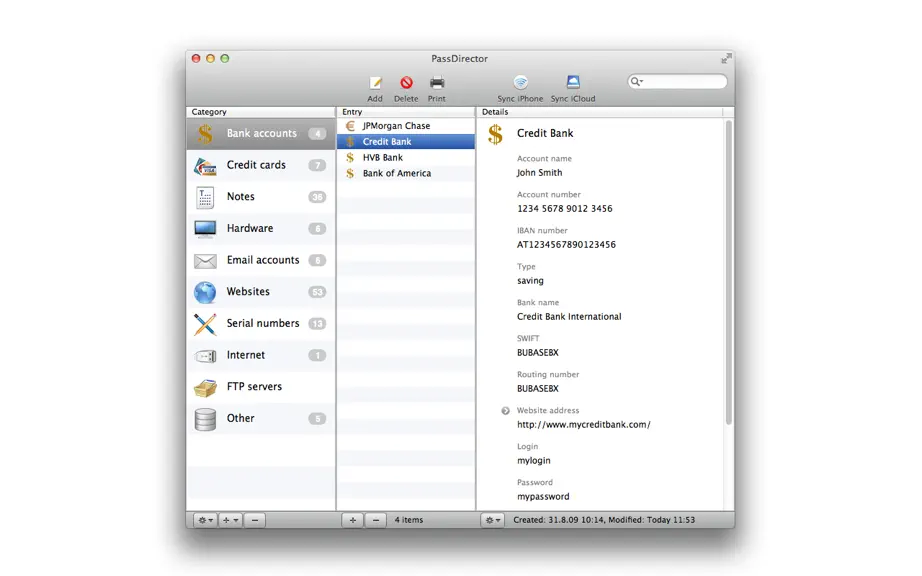Click the Print toolbar icon
This screenshot has width=922, height=576.
click(436, 82)
